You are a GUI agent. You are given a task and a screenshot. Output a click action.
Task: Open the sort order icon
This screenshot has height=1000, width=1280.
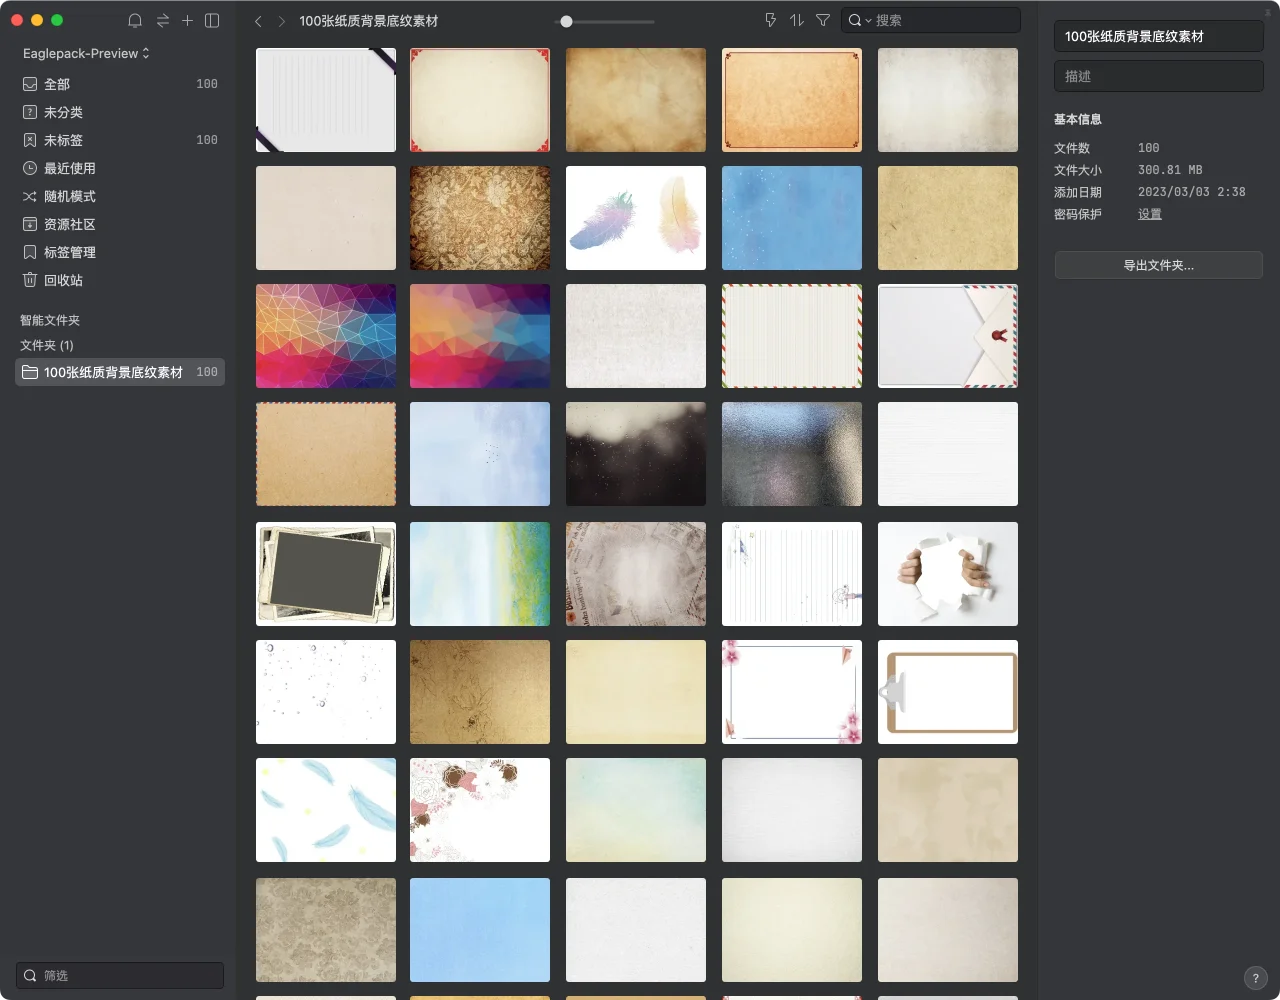click(x=797, y=20)
